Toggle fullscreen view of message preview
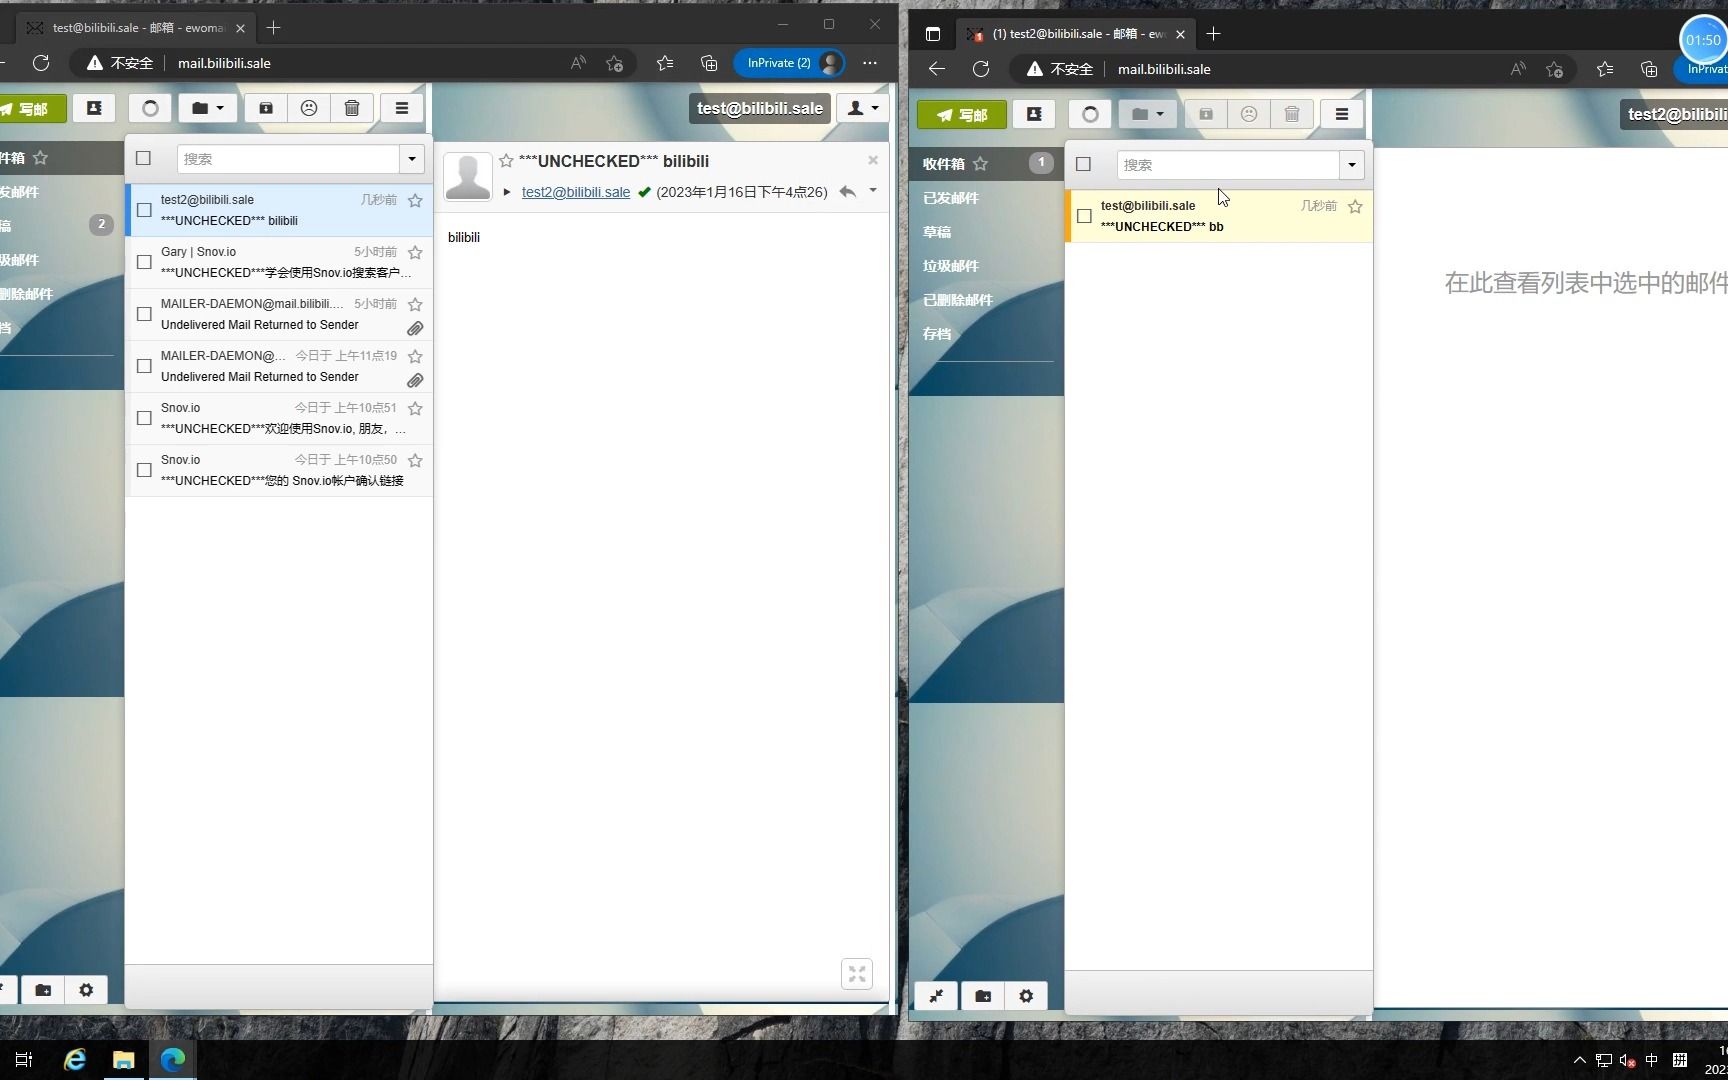 point(857,974)
